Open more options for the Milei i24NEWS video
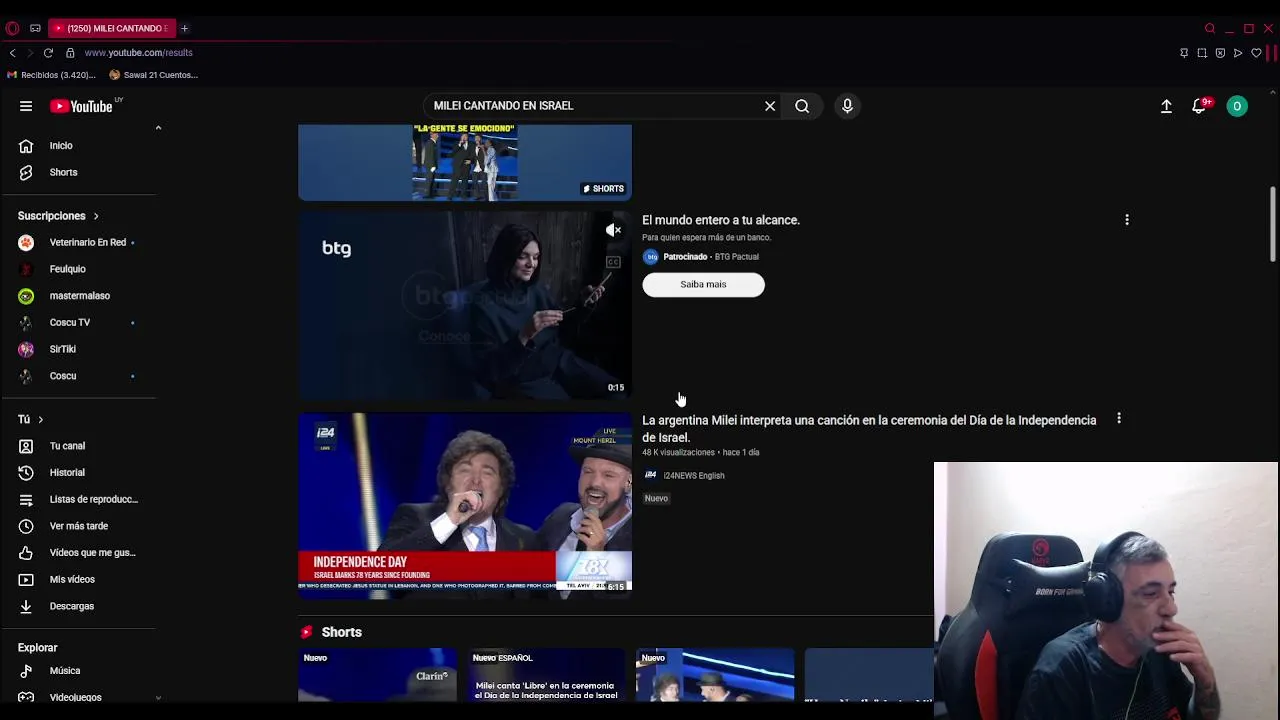 tap(1119, 419)
